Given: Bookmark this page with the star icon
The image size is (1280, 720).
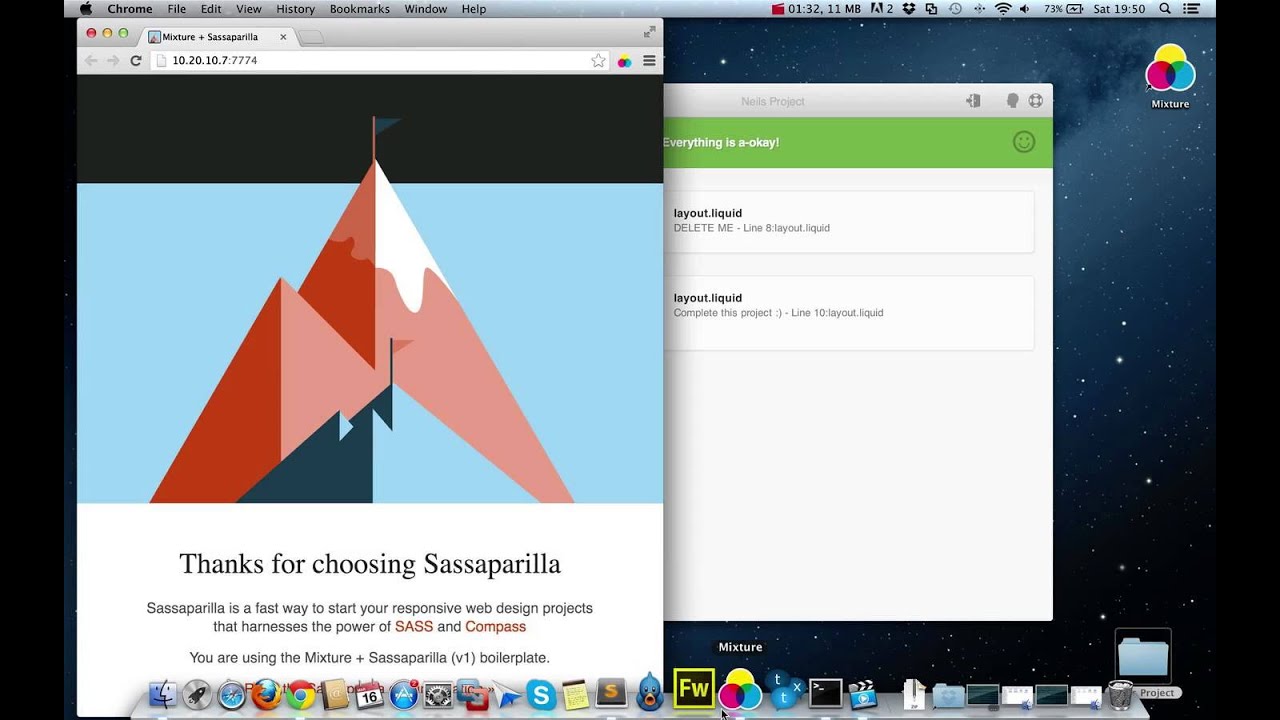Looking at the screenshot, I should 598,61.
